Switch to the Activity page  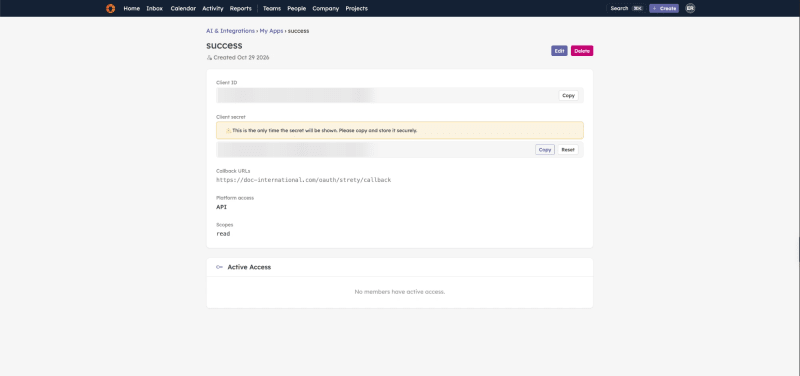coord(213,8)
